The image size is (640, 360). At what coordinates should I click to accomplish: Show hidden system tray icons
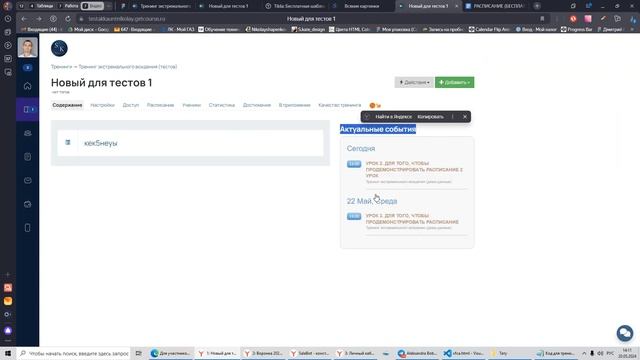point(584,353)
